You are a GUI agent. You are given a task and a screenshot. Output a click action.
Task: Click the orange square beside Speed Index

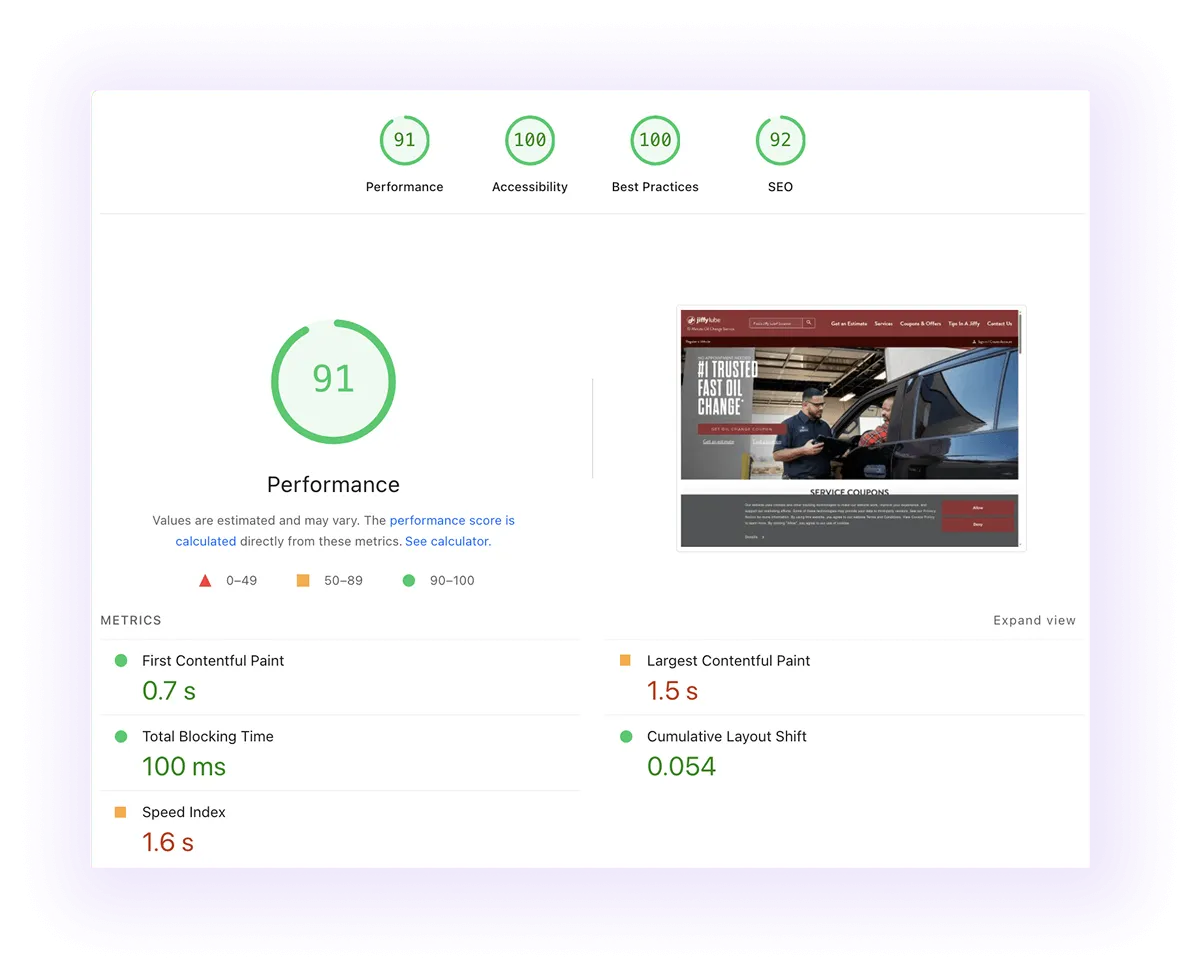tap(122, 812)
